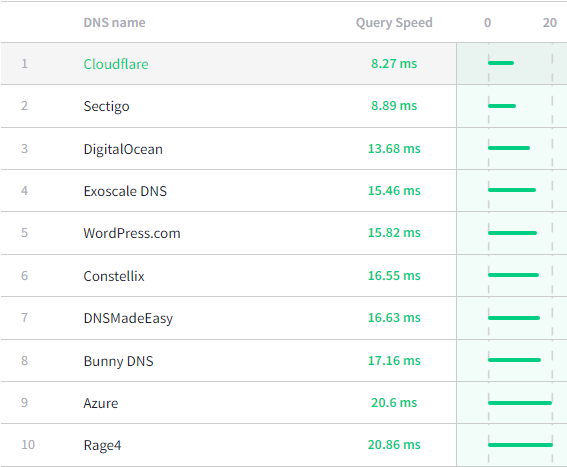Image resolution: width=567 pixels, height=467 pixels.
Task: Click the 16.63 ms speed value
Action: tap(394, 318)
